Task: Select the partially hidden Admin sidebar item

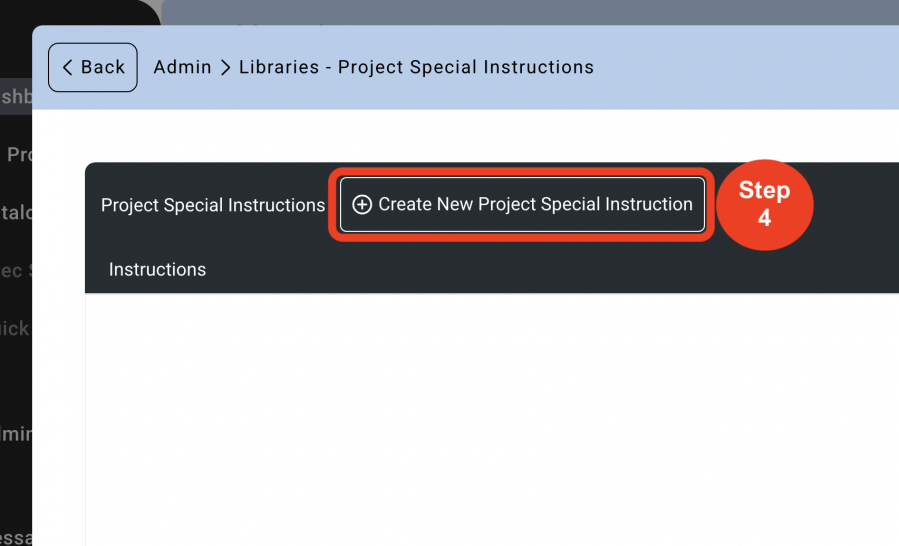Action: (x=16, y=434)
